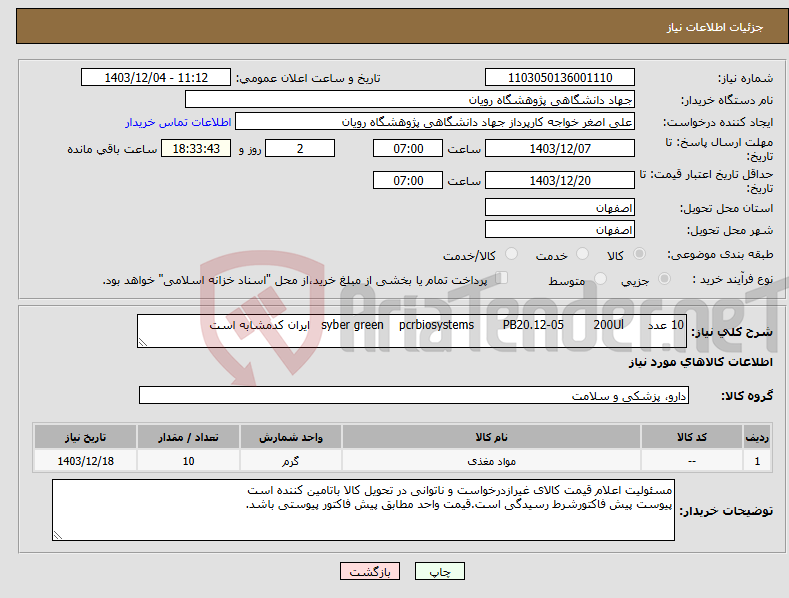The width and height of the screenshot is (789, 598).
Task: Click the delivery city field اصفهان
Action: [x=560, y=230]
